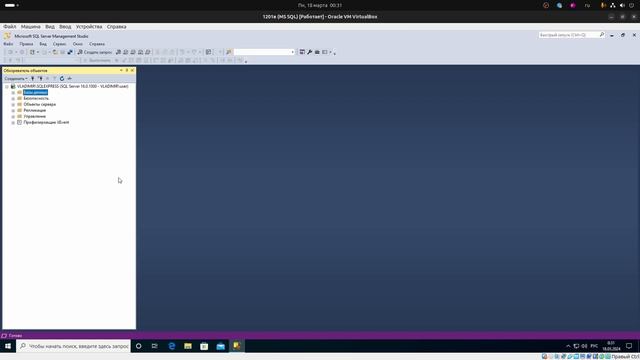
Task: Select the Безопасность tree item
Action: [x=36, y=98]
